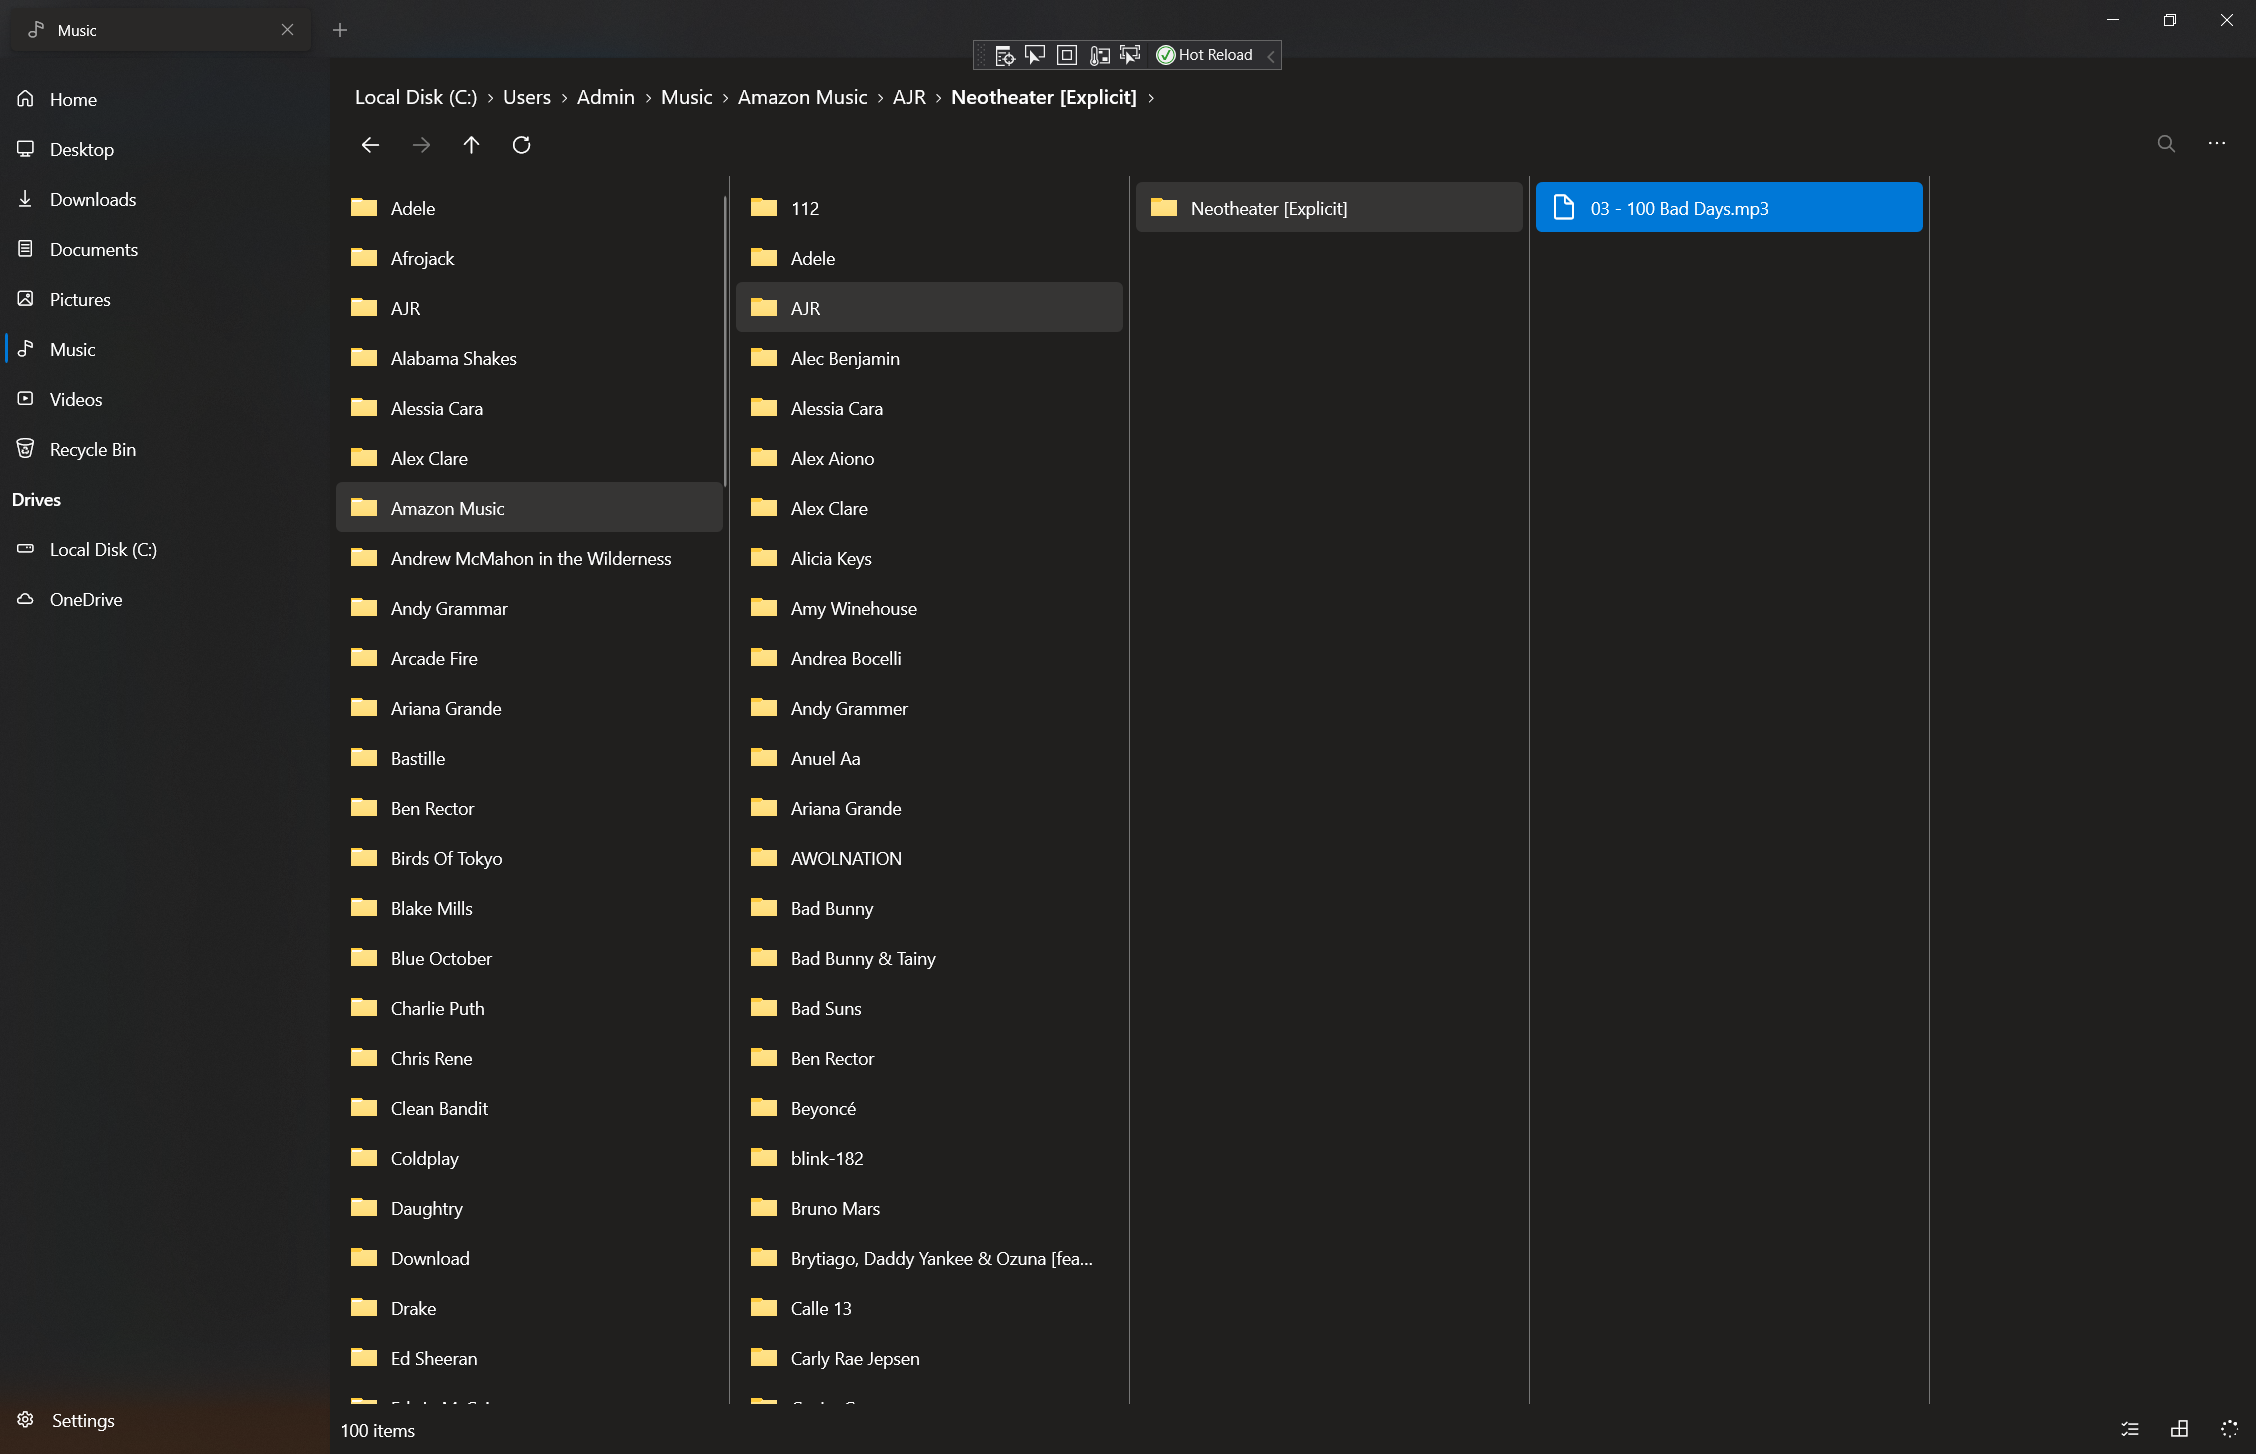Select the Neotheater [Explicit] folder in column

click(x=1329, y=208)
